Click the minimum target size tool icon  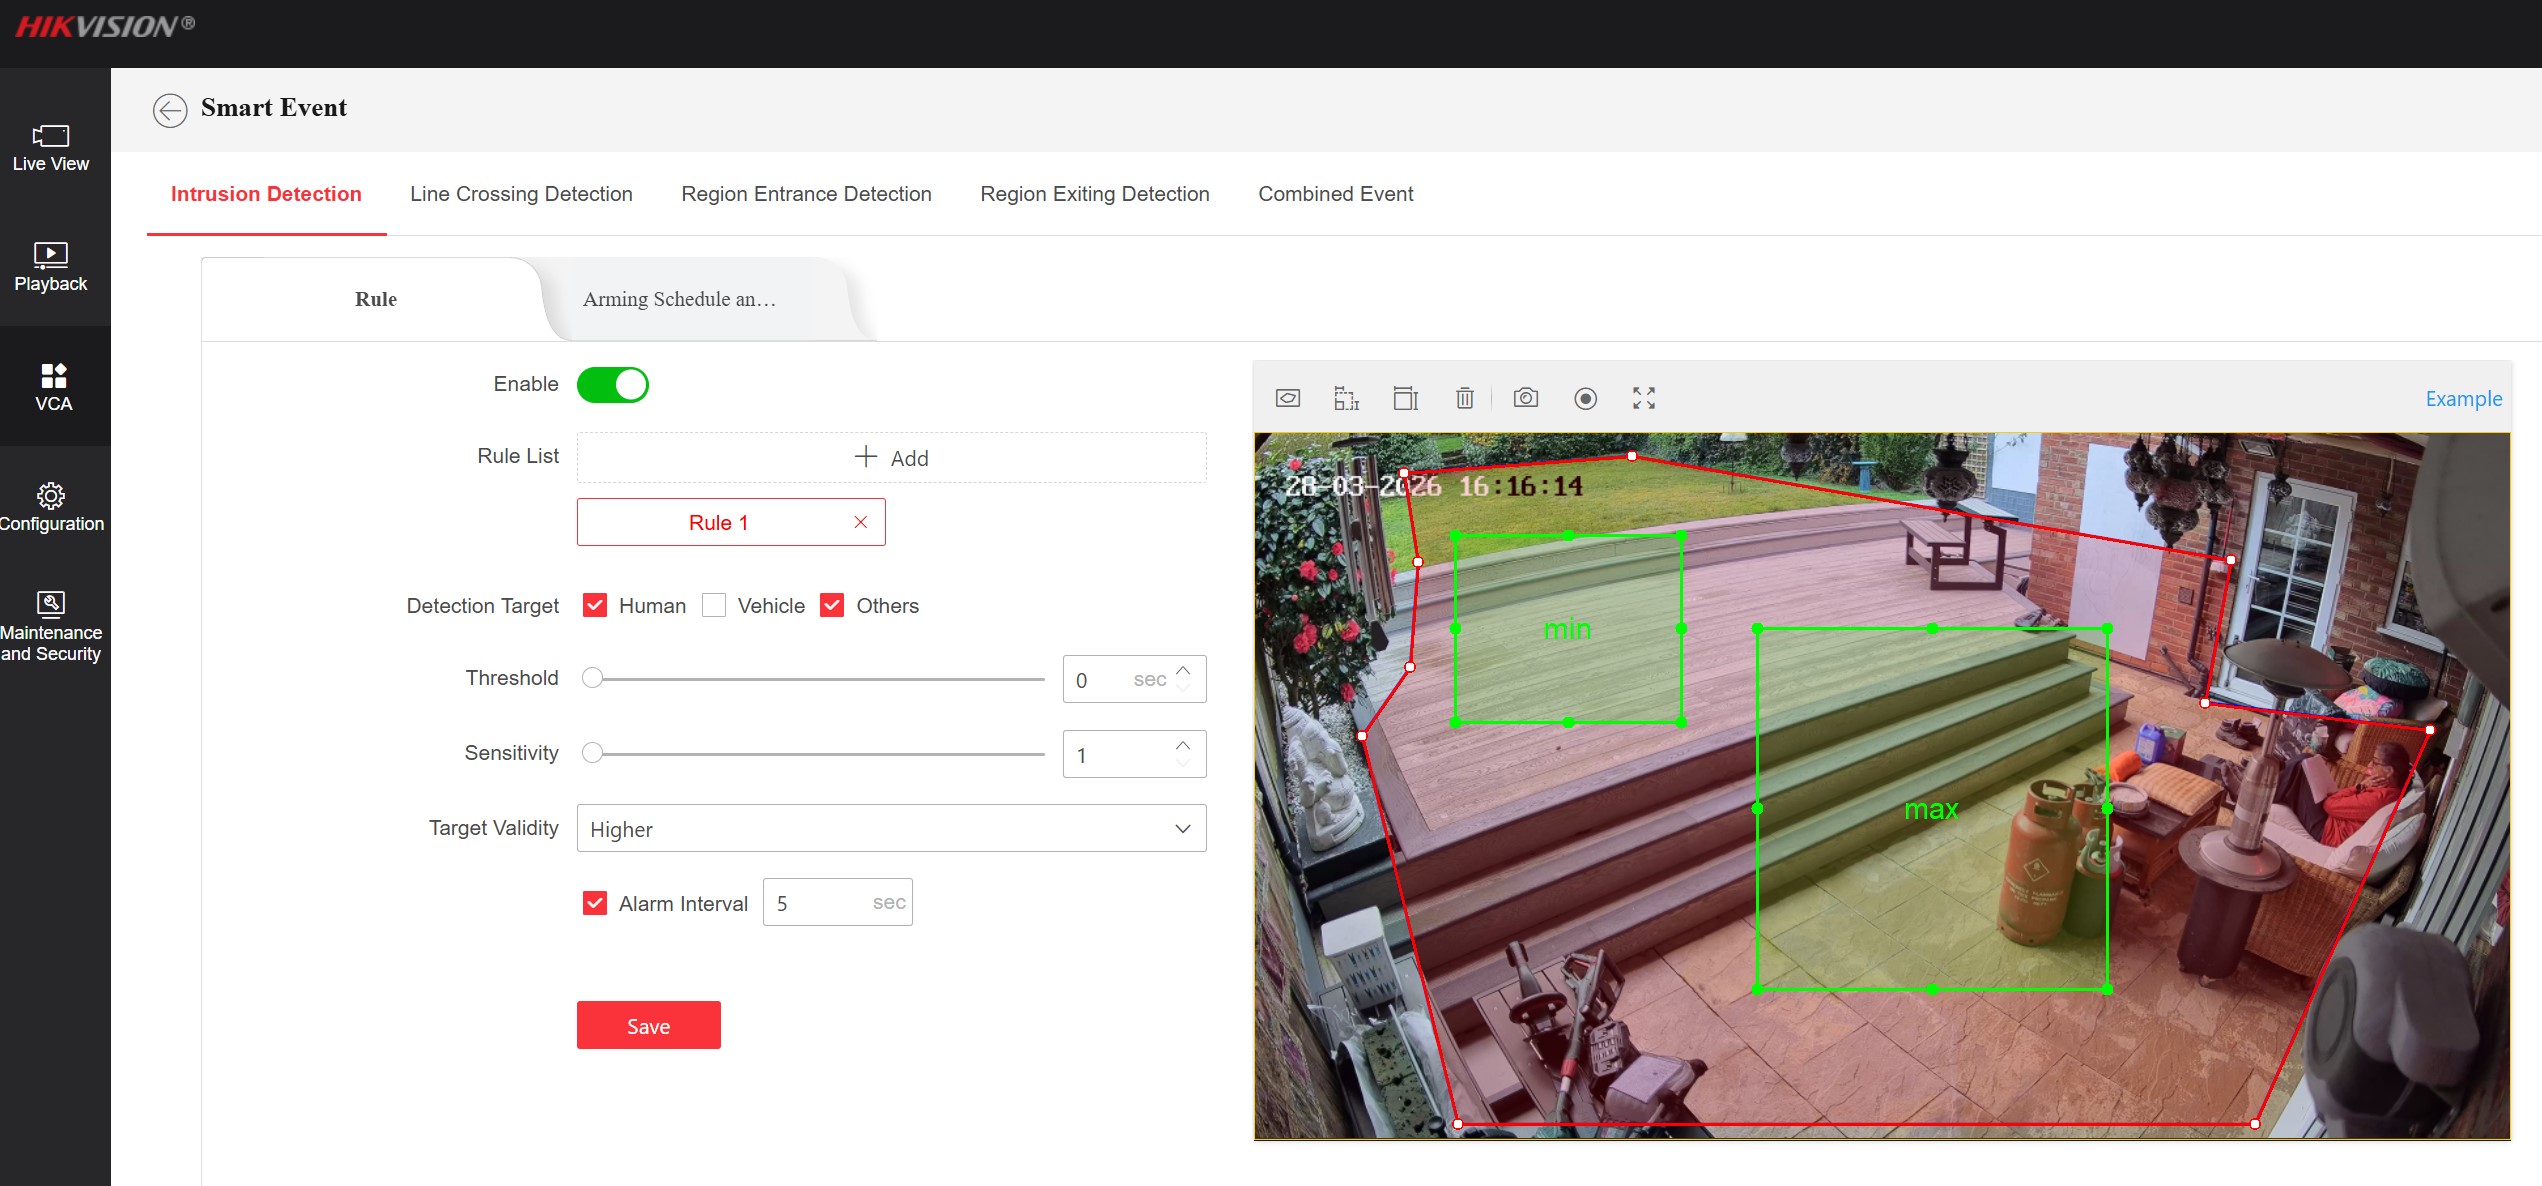[x=1346, y=398]
